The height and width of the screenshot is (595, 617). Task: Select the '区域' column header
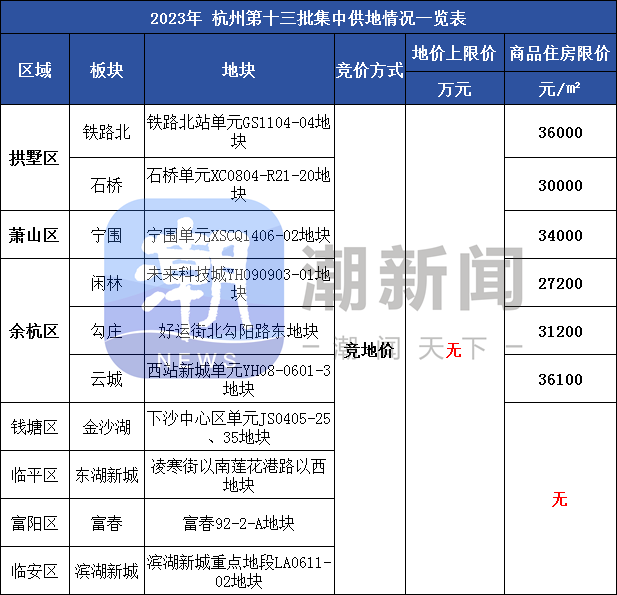pos(35,70)
